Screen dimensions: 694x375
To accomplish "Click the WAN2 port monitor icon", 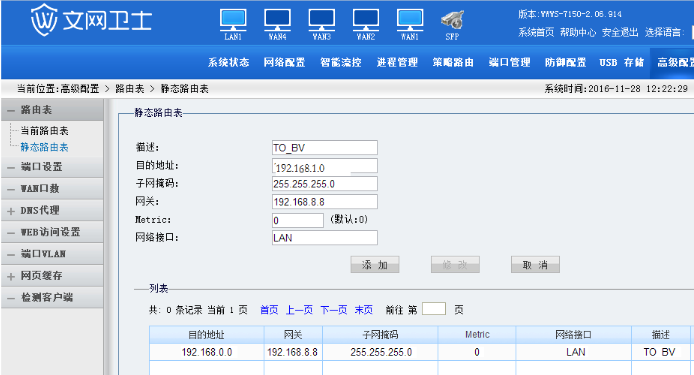I will pos(366,20).
